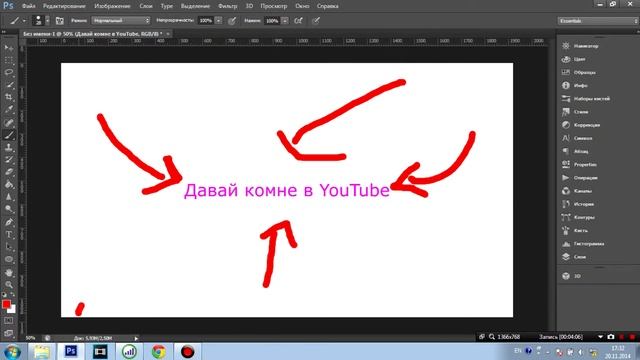The height and width of the screenshot is (360, 640).
Task: Open the Стили panel
Action: 575,112
